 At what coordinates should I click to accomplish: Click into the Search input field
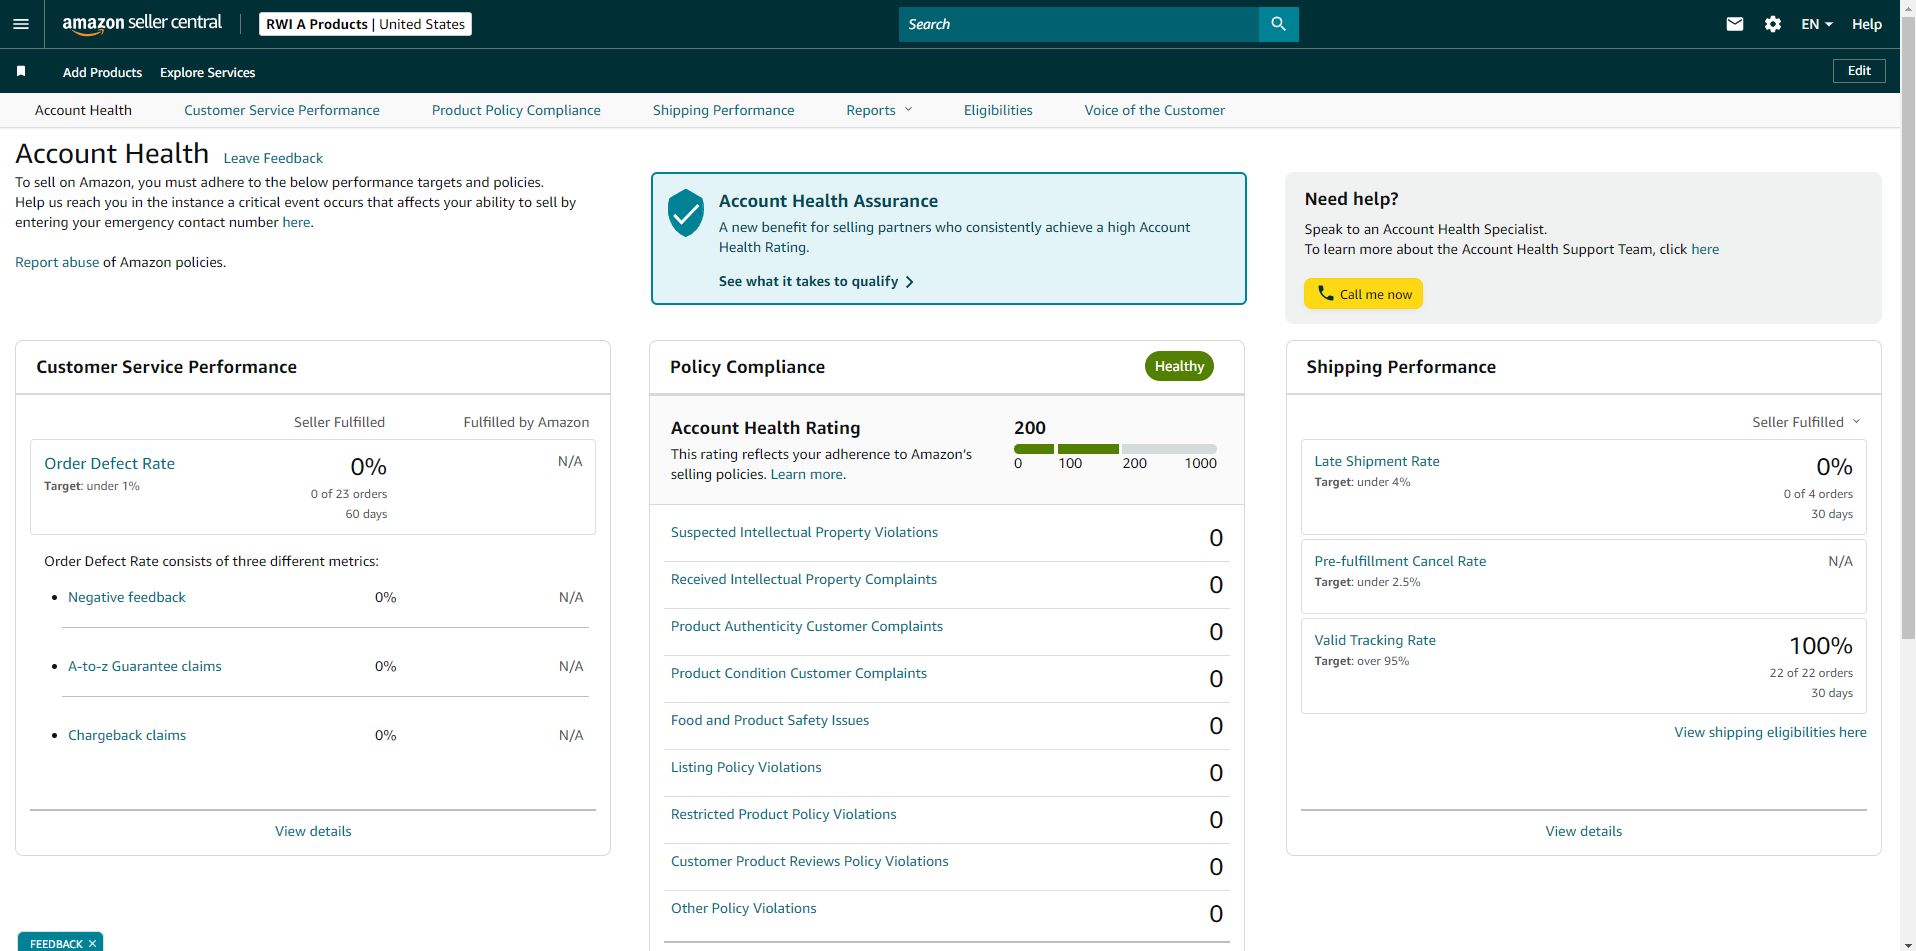coord(1078,24)
